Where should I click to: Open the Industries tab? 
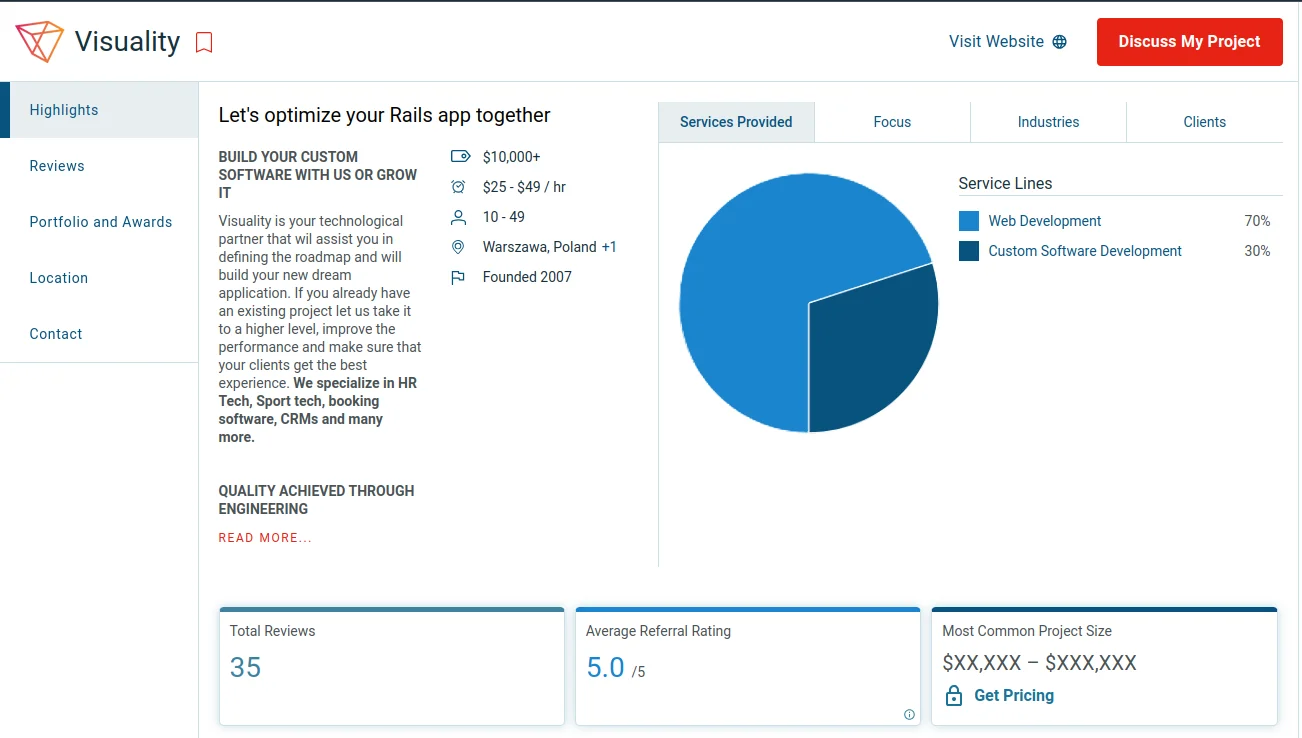tap(1048, 122)
